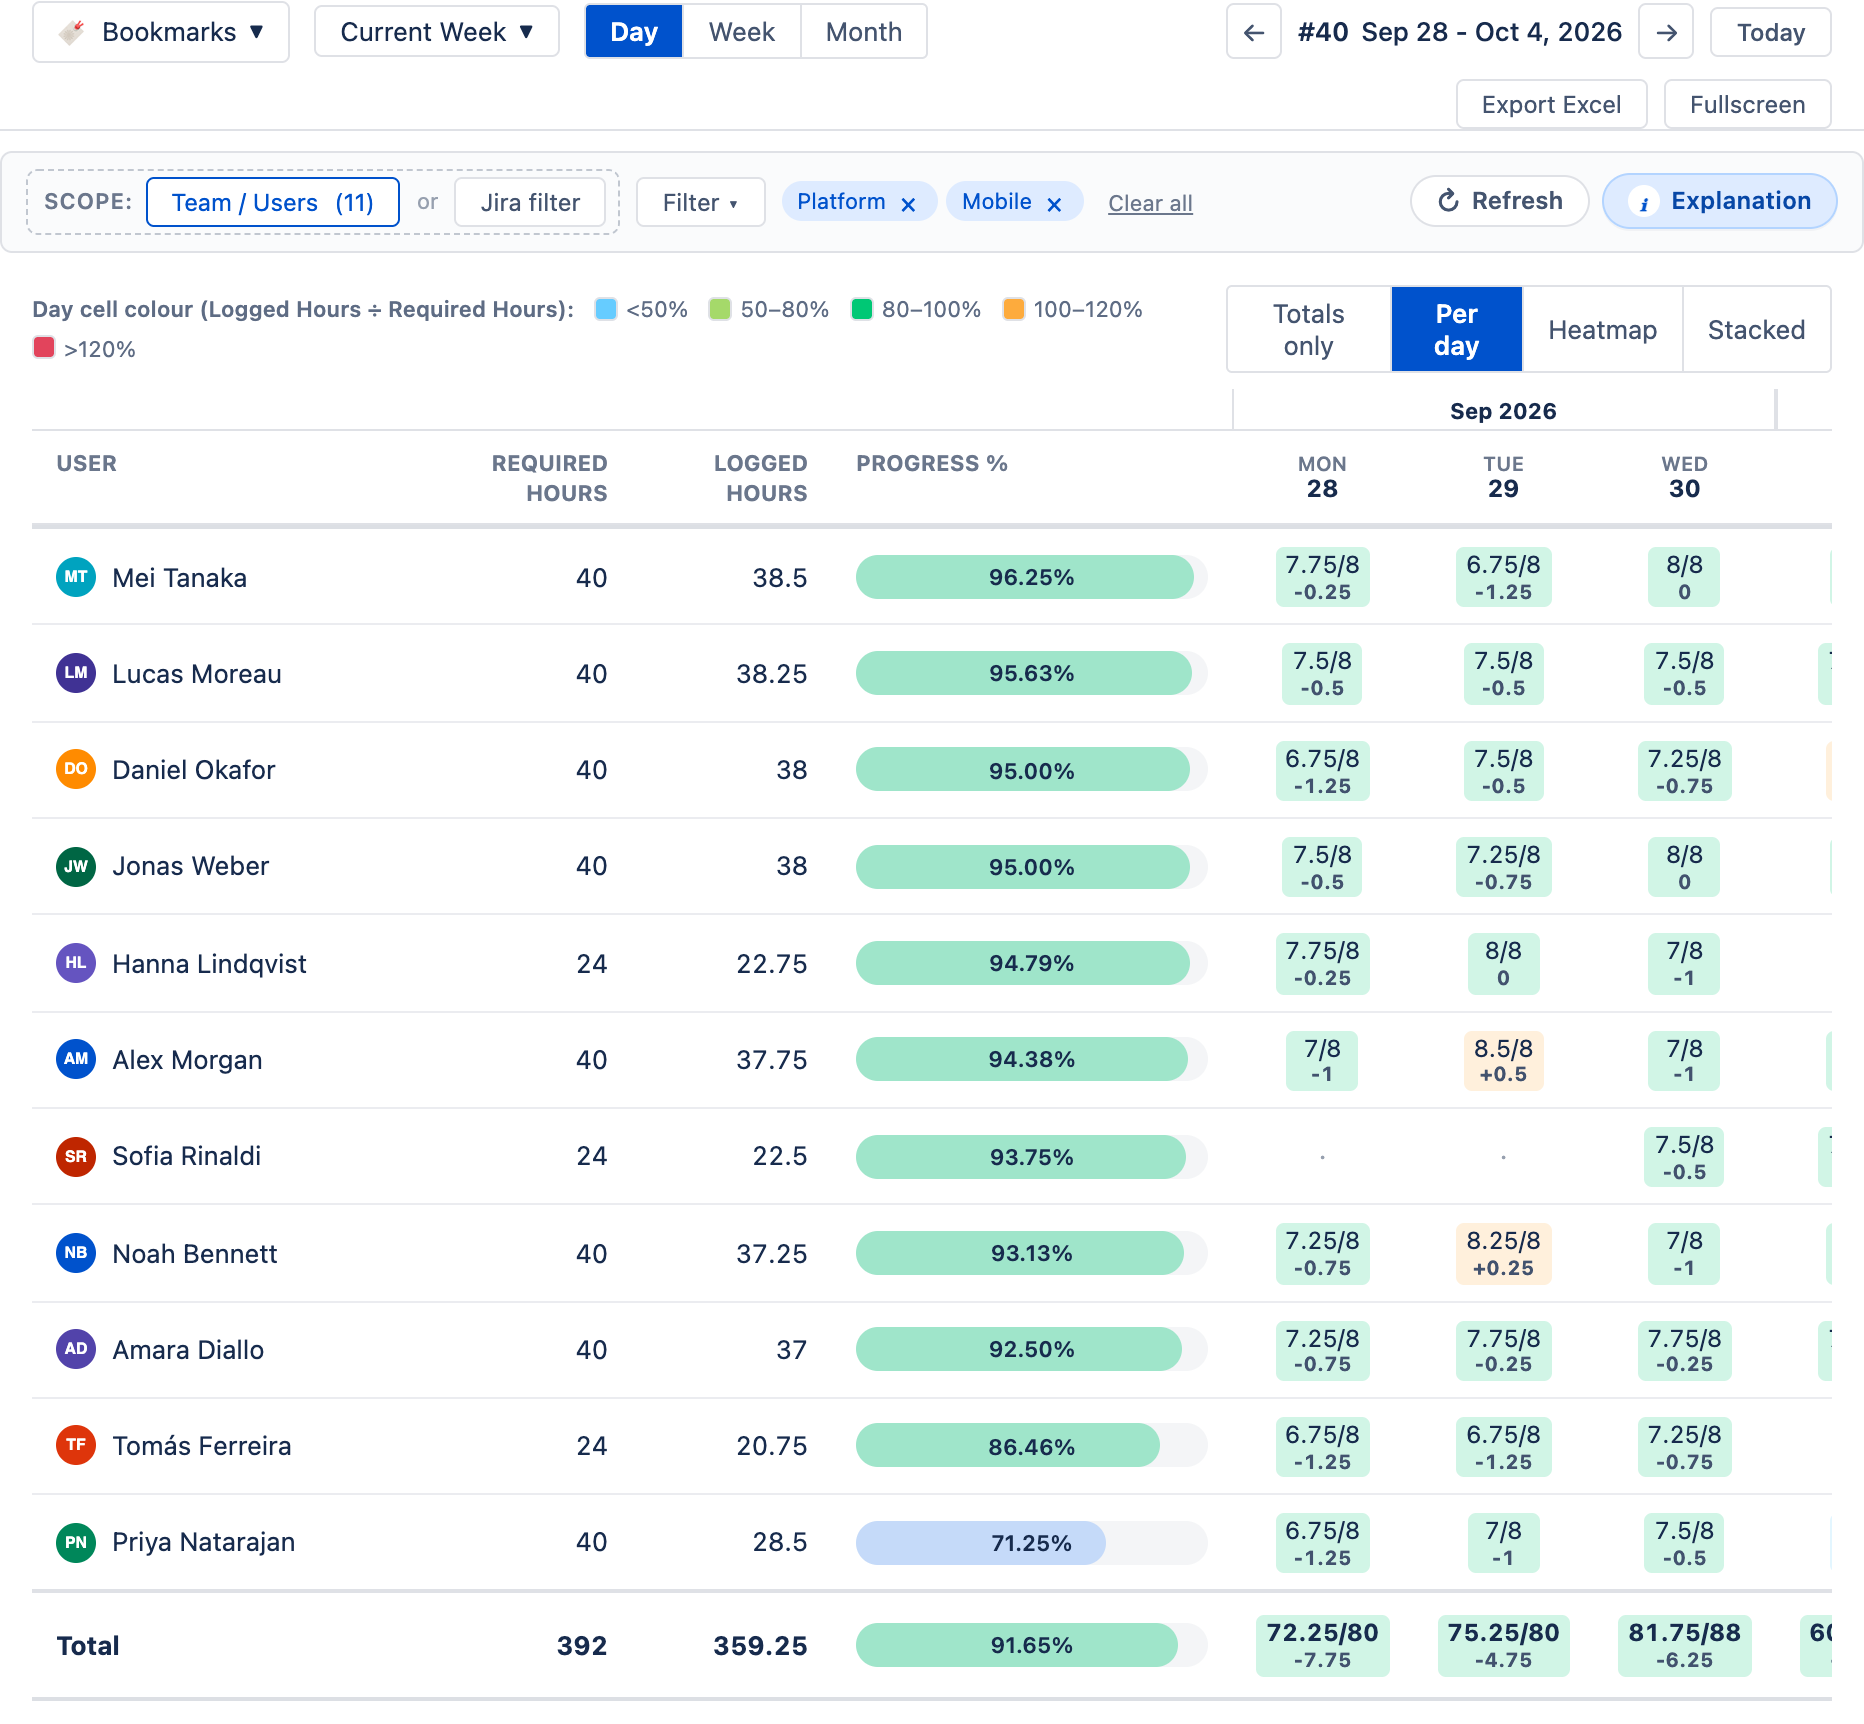Click Hanna Lindqvist's HL avatar
The width and height of the screenshot is (1864, 1724).
[76, 963]
